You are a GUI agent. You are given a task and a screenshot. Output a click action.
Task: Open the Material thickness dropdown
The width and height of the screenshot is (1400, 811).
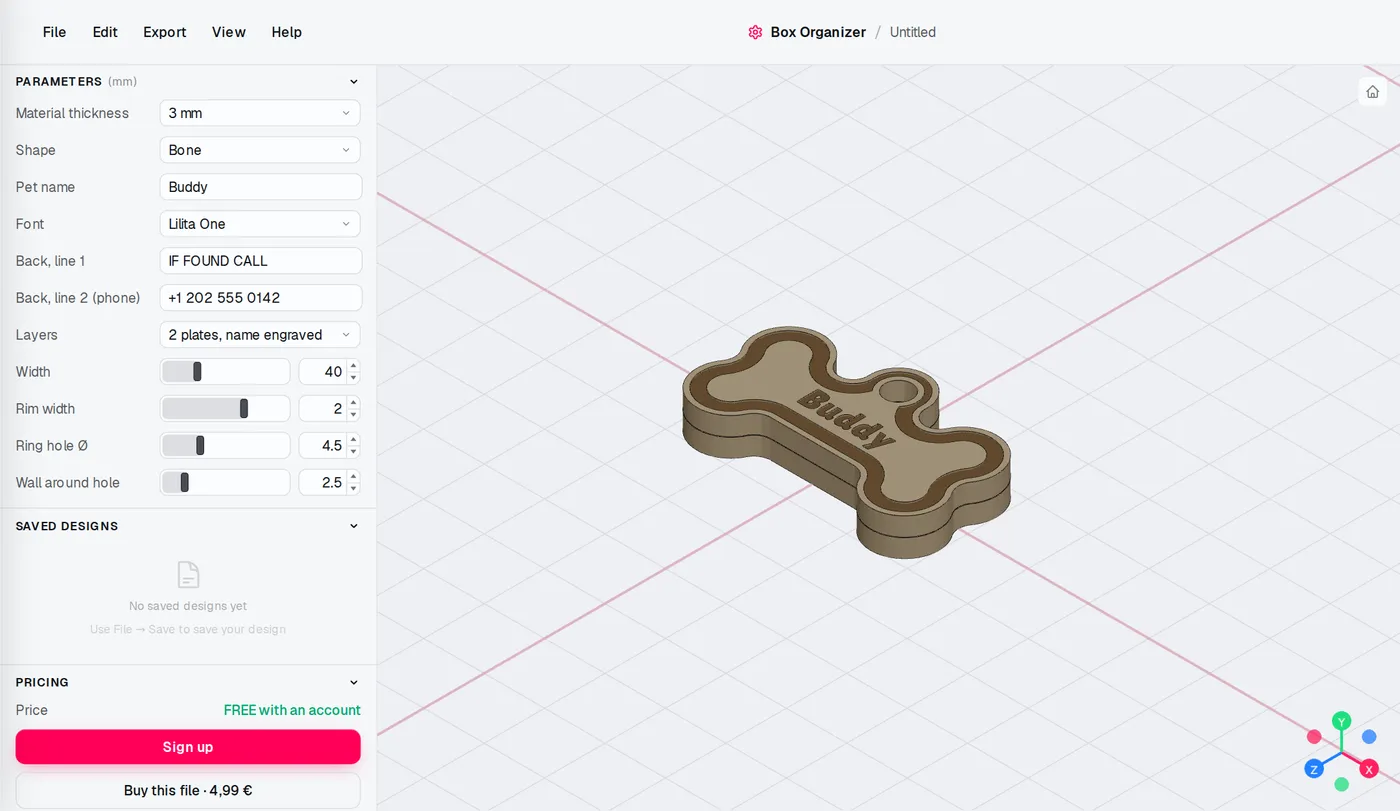260,113
